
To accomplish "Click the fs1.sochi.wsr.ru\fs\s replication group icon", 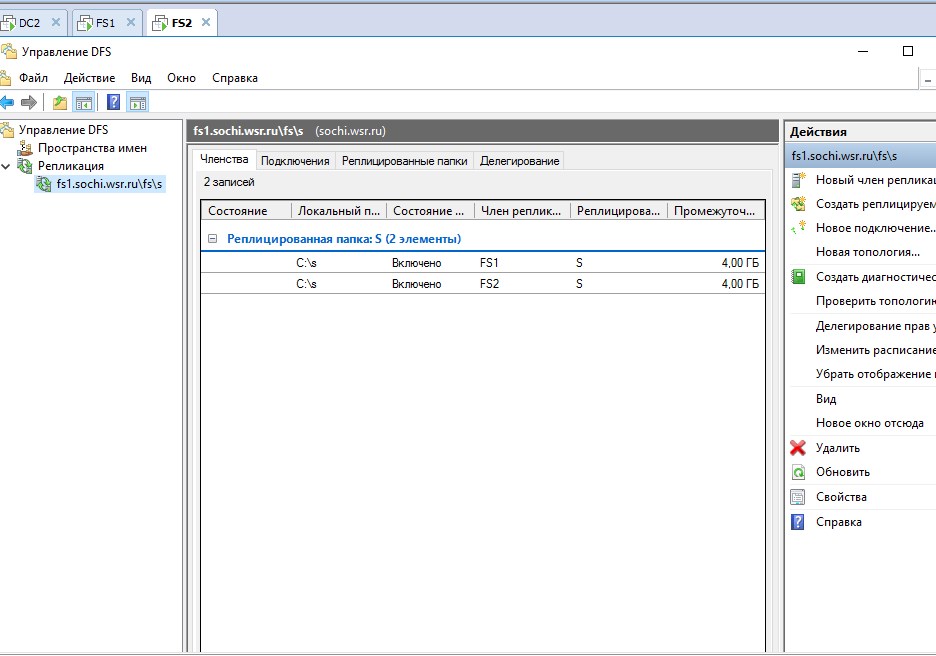I will click(x=44, y=184).
